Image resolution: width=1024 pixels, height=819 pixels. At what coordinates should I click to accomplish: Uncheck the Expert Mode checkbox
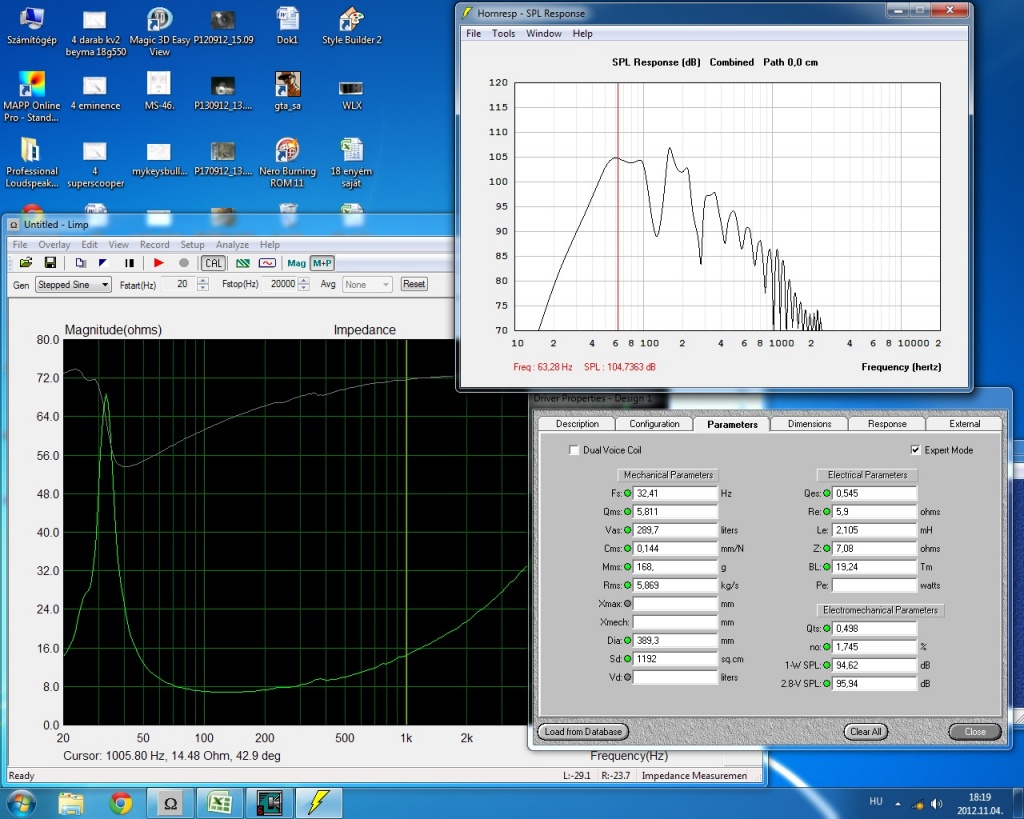pyautogui.click(x=916, y=450)
